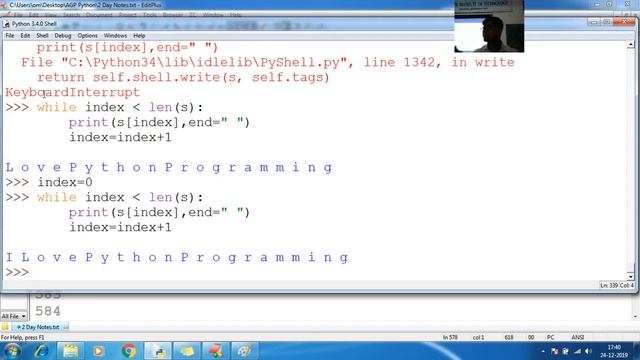Click the 'Ln: 339 Col: 4' status indicator
The width and height of the screenshot is (640, 360).
coord(616,285)
